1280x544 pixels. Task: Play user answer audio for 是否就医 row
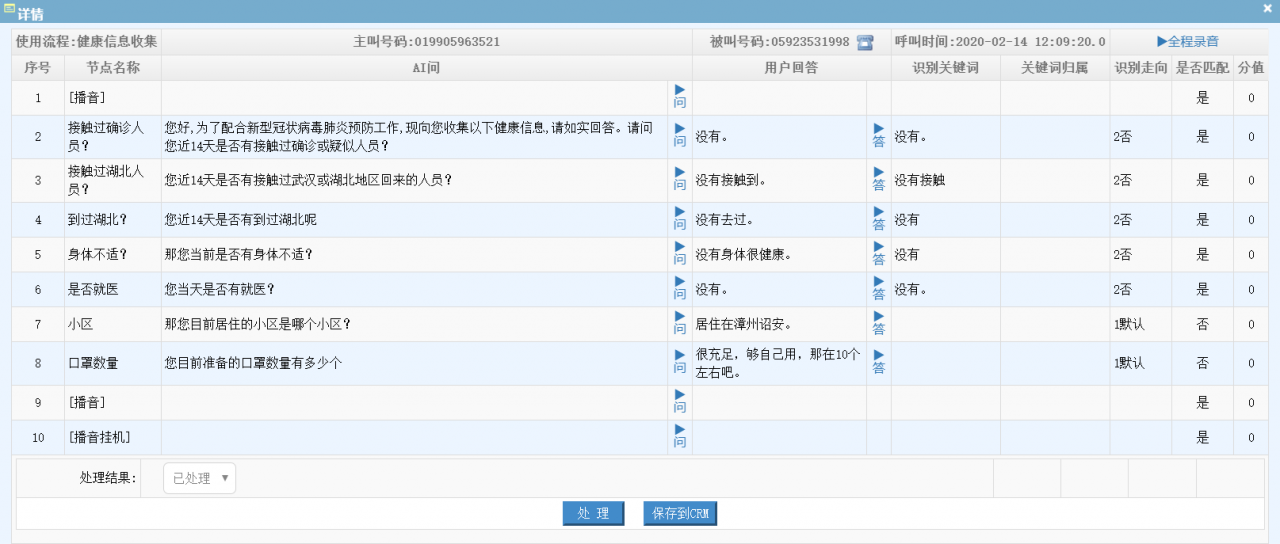click(879, 289)
